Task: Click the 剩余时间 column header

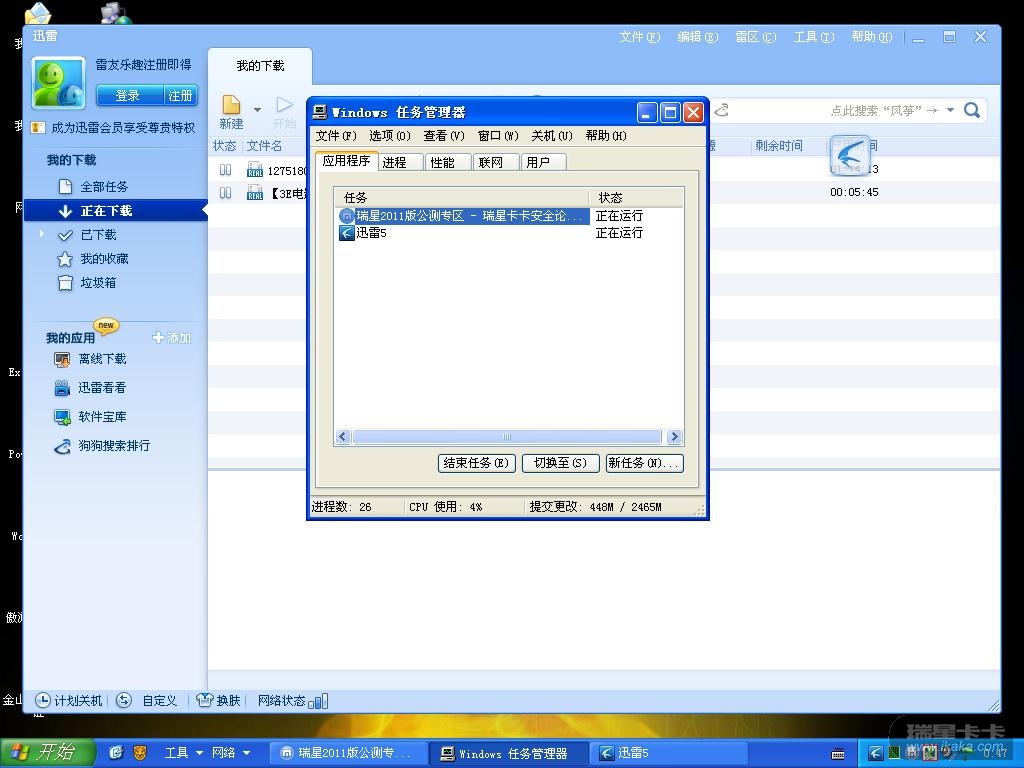Action: 778,146
